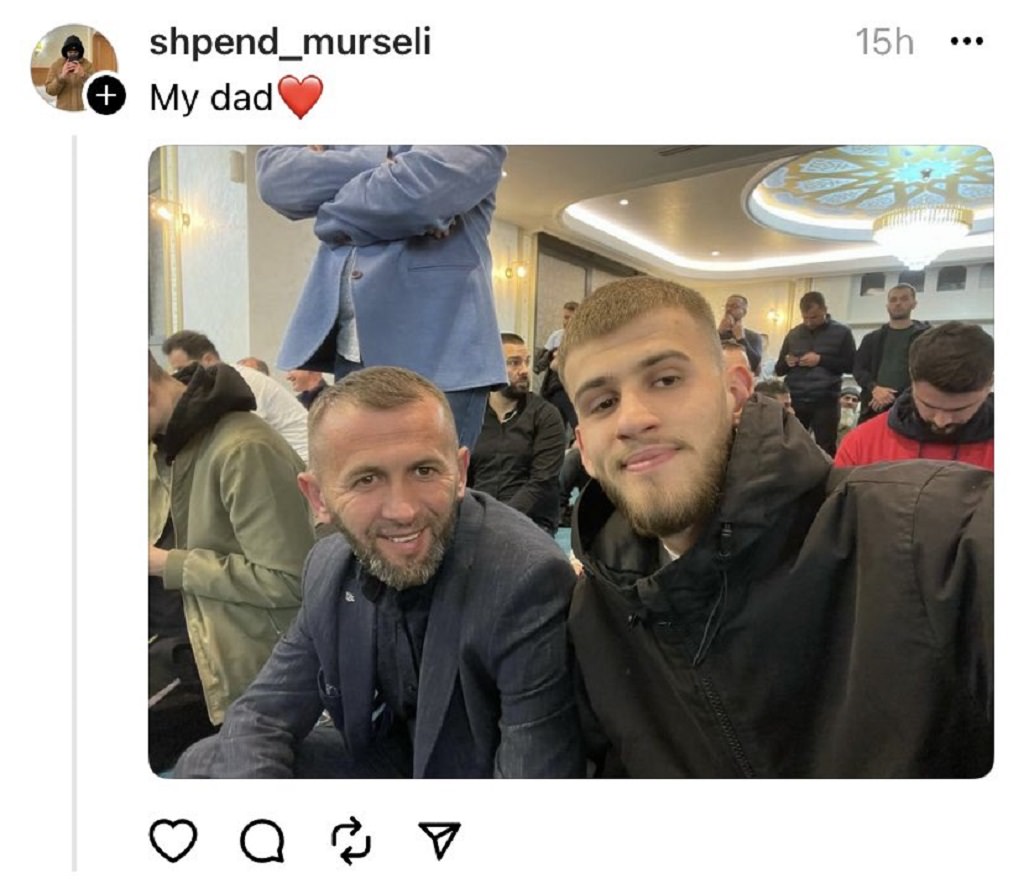The height and width of the screenshot is (894, 1024).
Task: Follow user via plus badge on avatar
Action: tap(106, 96)
